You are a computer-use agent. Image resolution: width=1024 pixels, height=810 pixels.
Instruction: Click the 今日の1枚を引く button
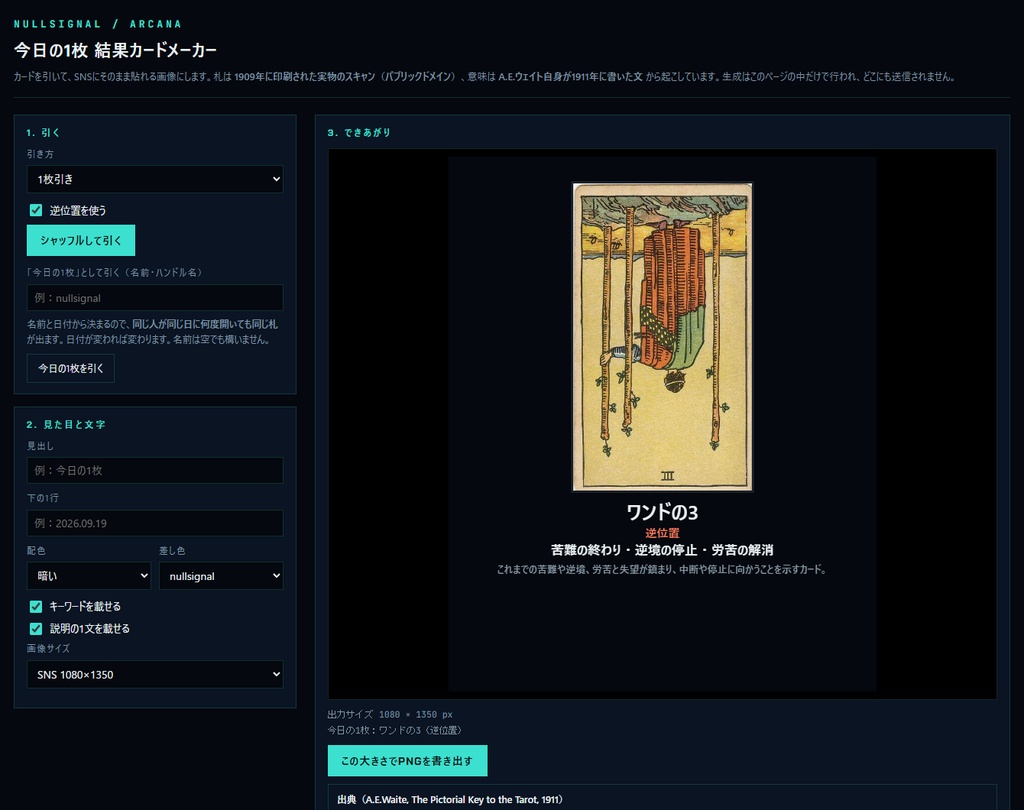[x=71, y=368]
